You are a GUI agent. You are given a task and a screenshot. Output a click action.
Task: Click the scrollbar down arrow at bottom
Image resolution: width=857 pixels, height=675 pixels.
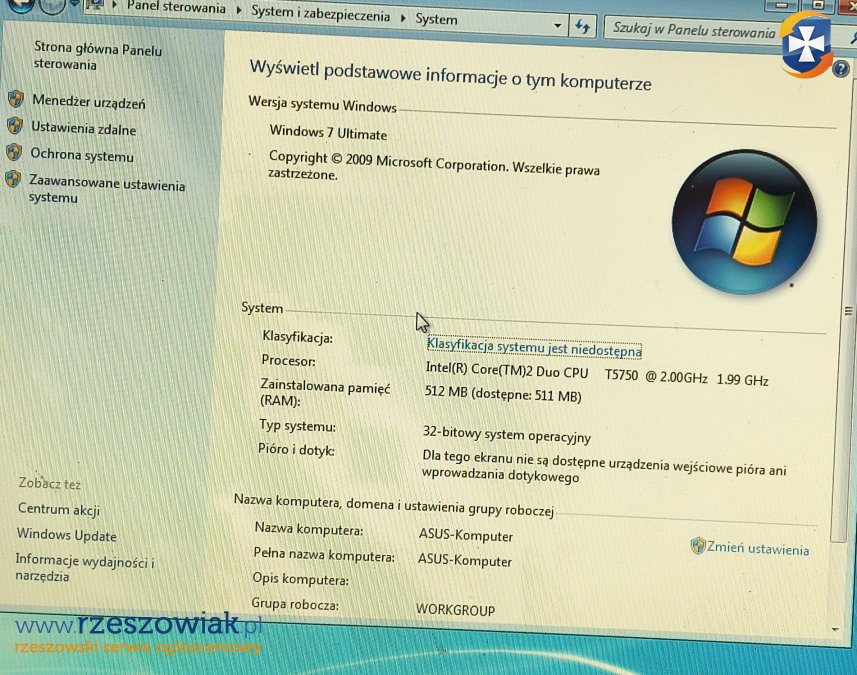(834, 630)
